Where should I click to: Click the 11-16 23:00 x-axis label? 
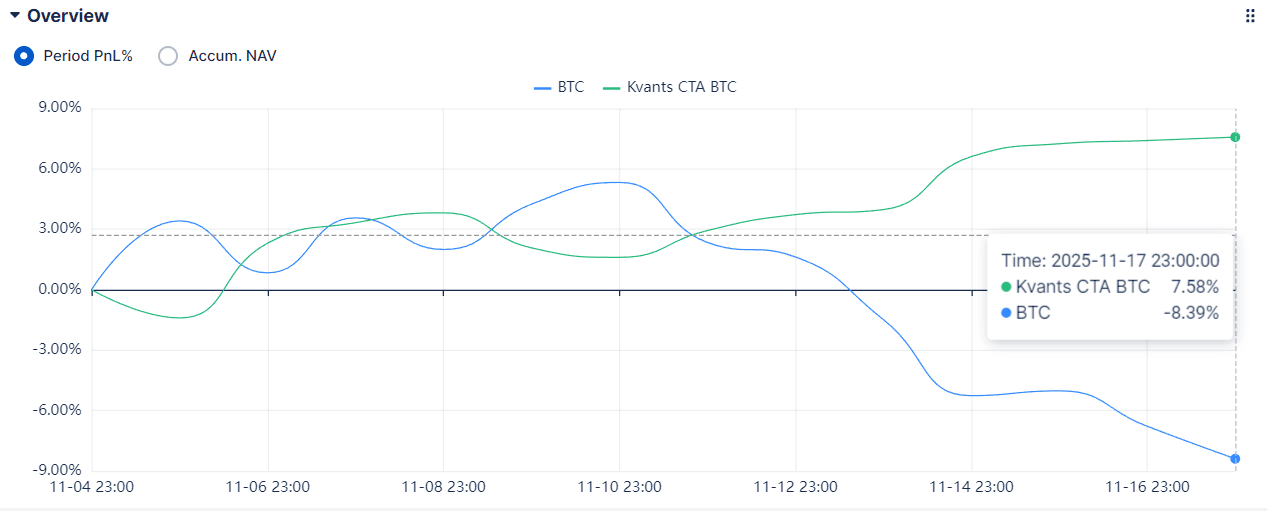click(x=1147, y=487)
